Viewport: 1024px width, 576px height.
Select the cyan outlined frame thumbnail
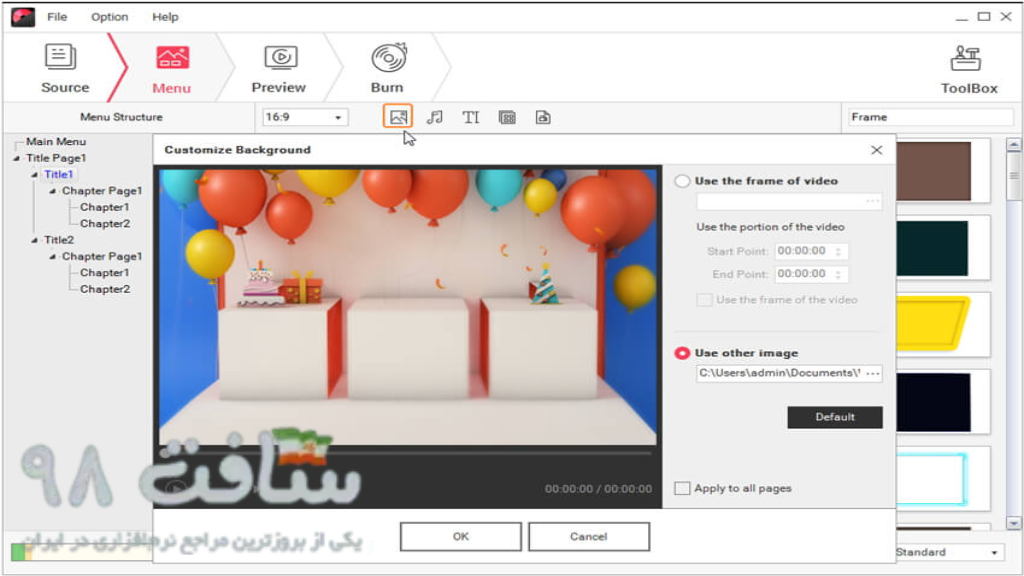click(932, 479)
